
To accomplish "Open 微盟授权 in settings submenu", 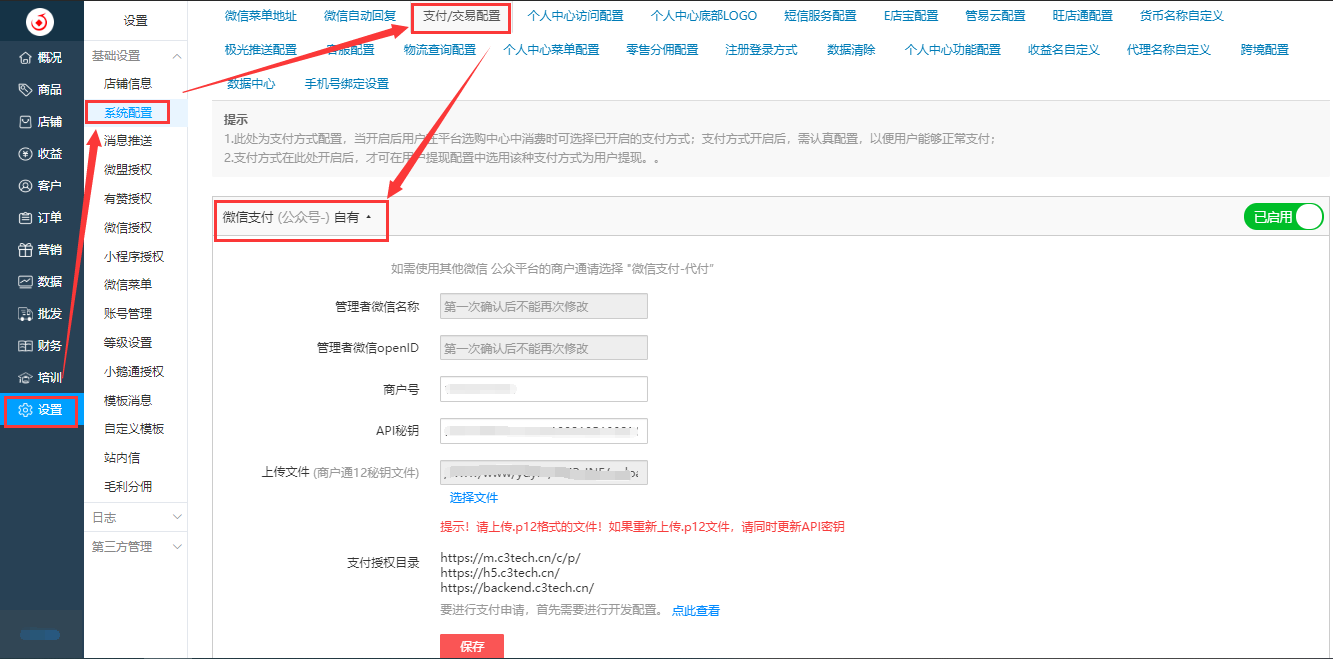I will (x=128, y=170).
